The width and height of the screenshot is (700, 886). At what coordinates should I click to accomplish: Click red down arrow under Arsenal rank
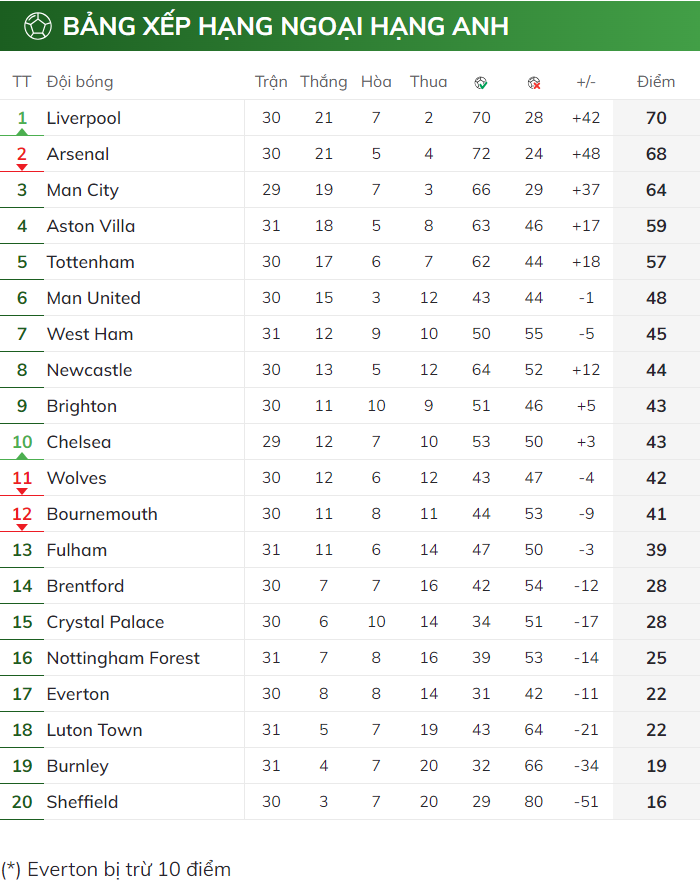pyautogui.click(x=22, y=167)
